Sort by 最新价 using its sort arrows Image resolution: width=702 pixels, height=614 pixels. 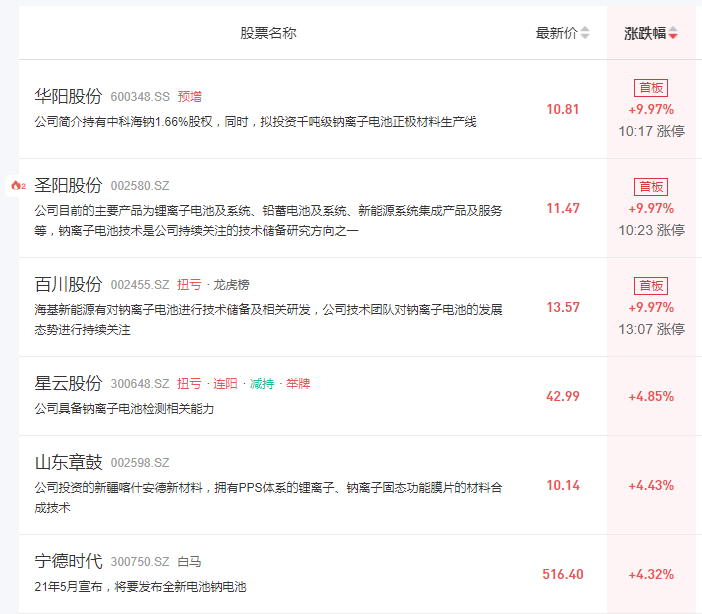pos(585,33)
